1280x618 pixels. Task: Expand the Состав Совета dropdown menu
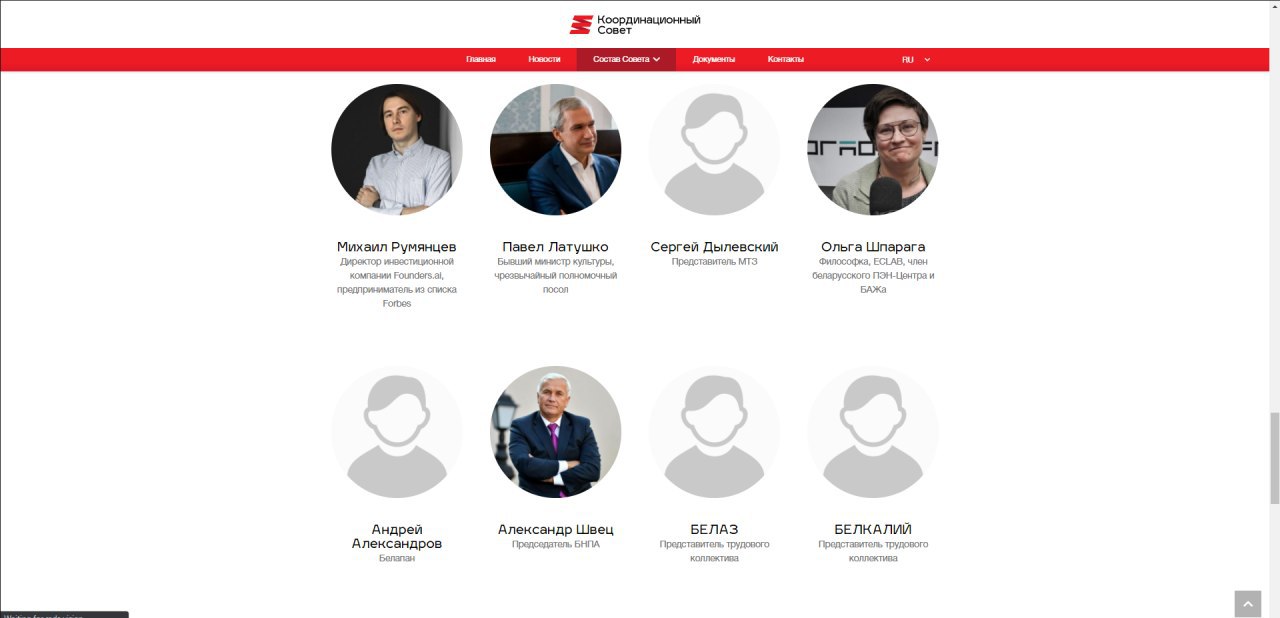coord(626,59)
